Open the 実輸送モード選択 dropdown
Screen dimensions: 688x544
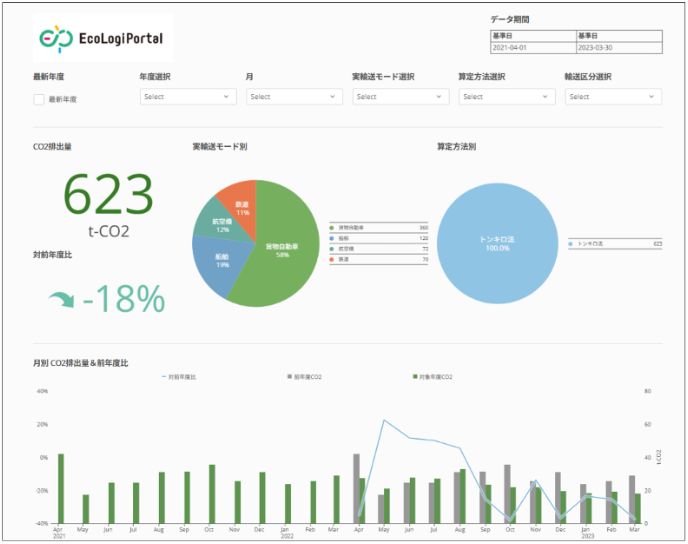coord(400,97)
